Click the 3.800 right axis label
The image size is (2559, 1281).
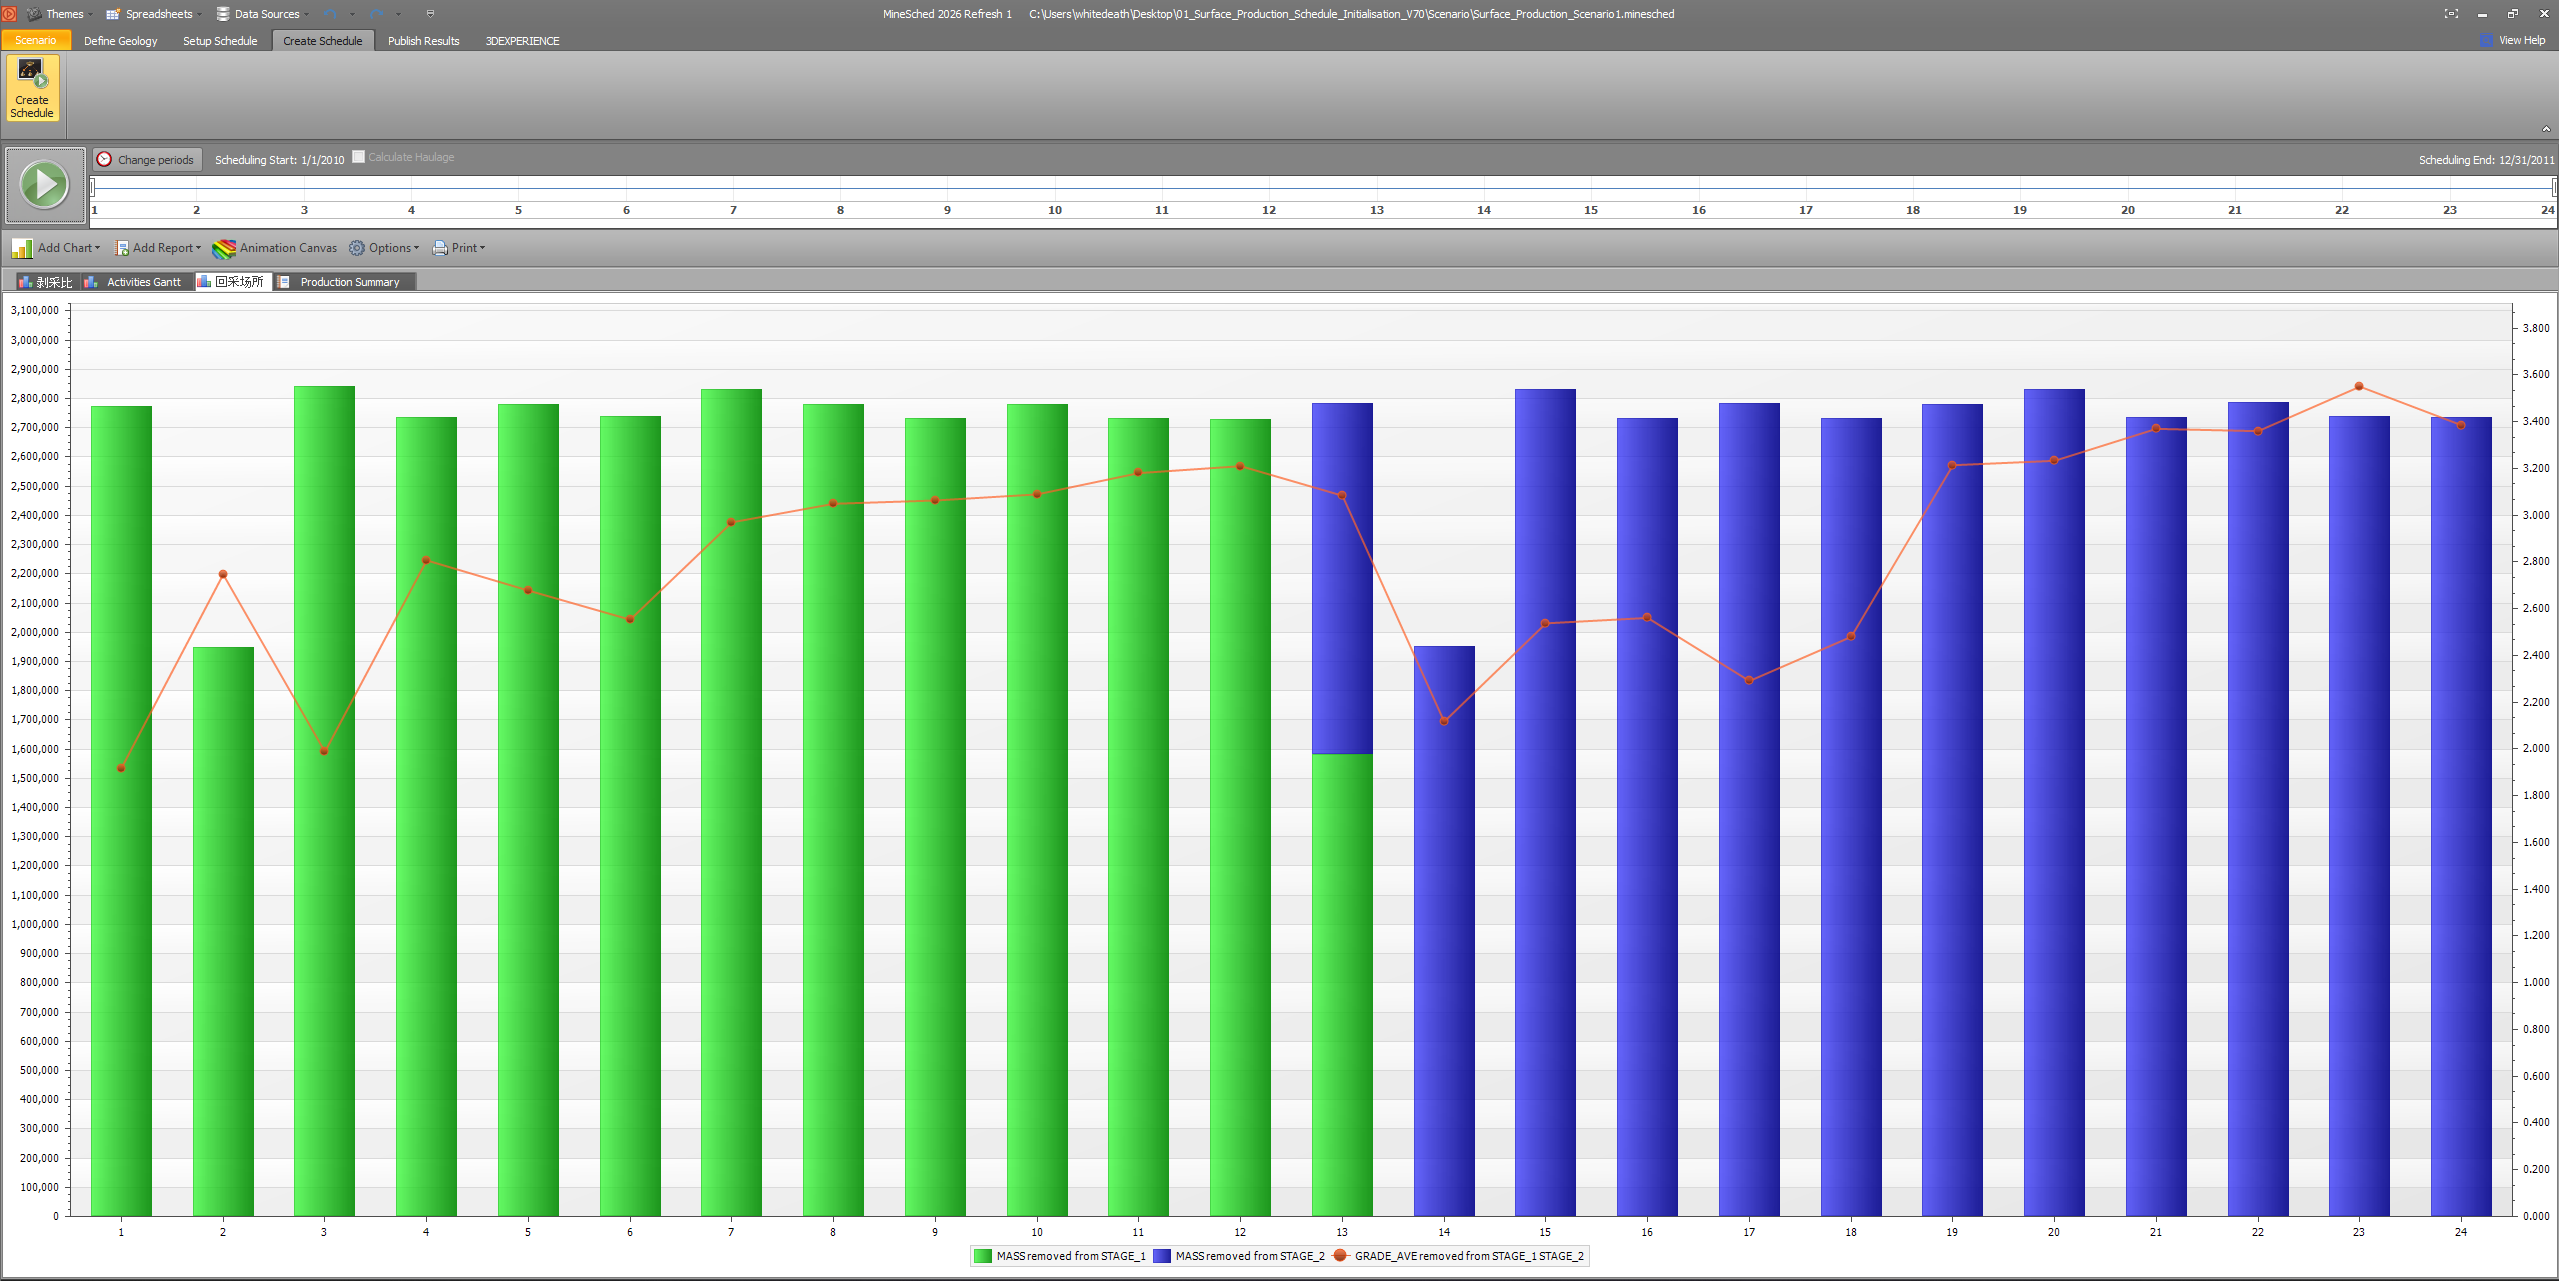[x=2535, y=328]
